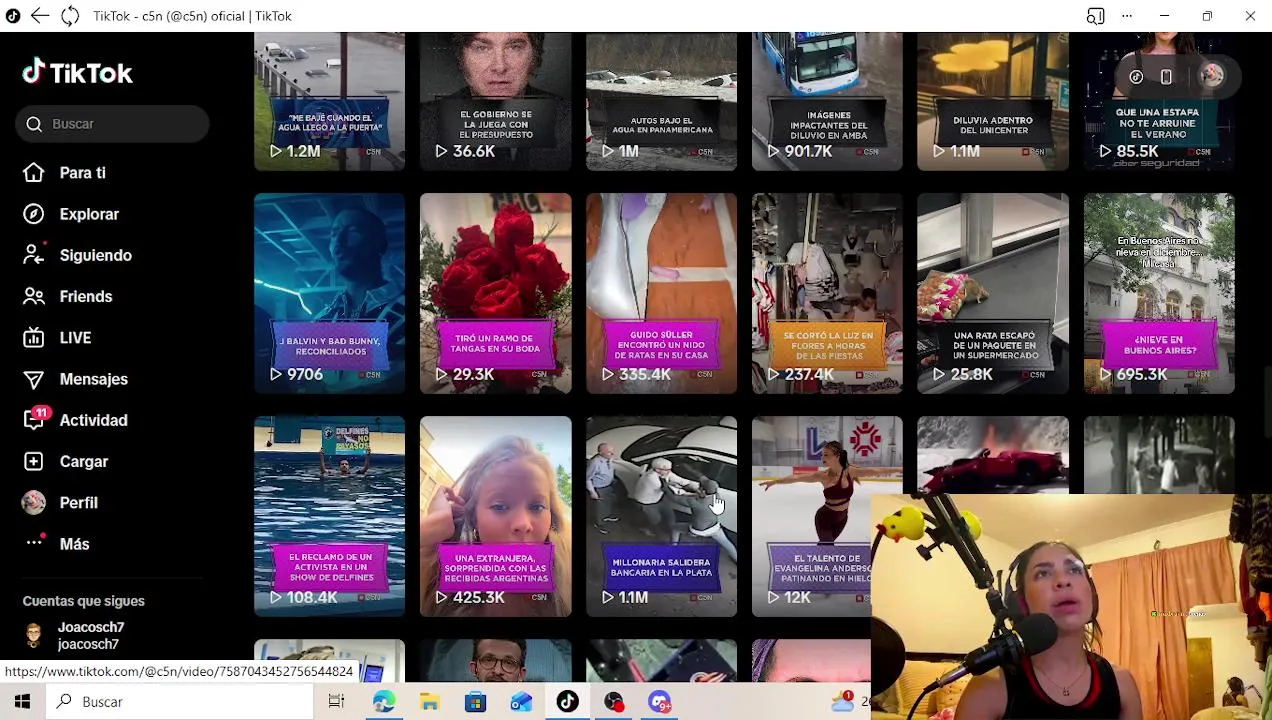1272x720 pixels.
Task: Play video 'El gobierno se la juega con el presupuesto'
Action: coord(496,101)
